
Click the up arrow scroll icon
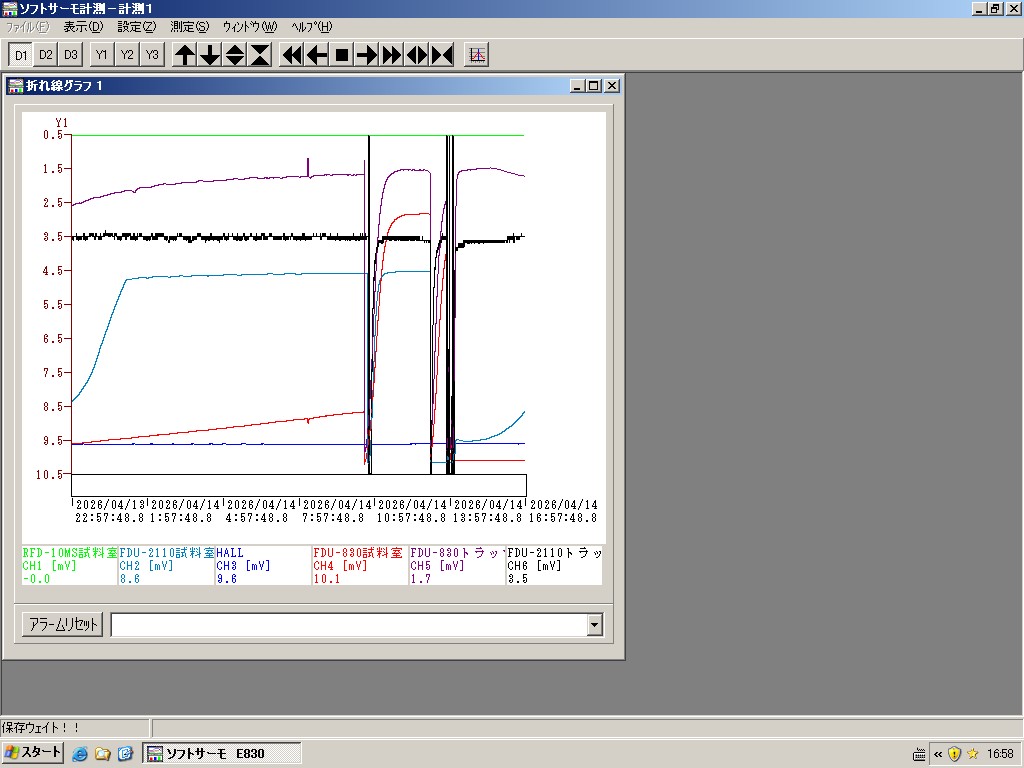(x=185, y=55)
